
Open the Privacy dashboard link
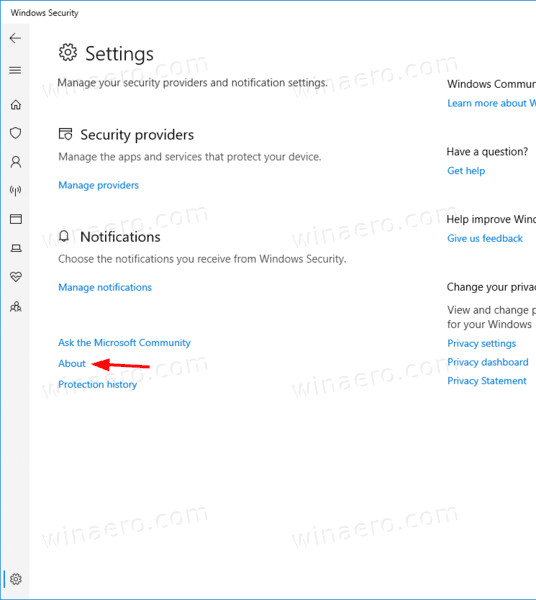488,362
